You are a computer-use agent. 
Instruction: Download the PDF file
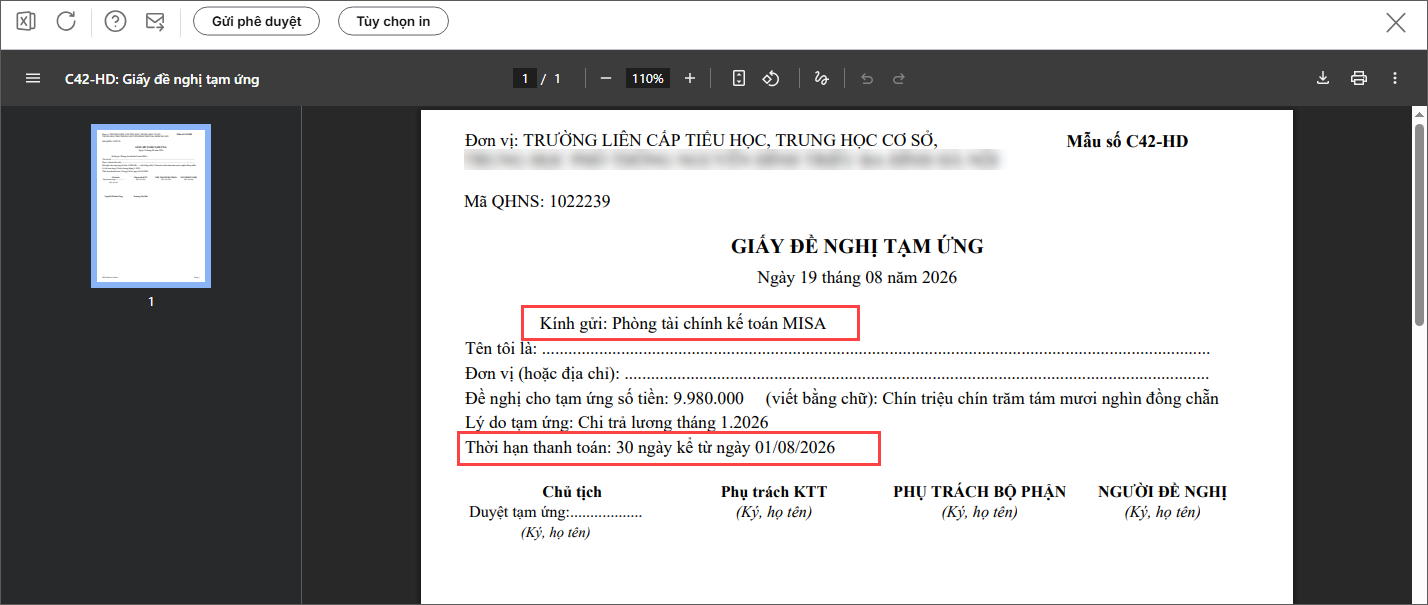[x=1323, y=78]
